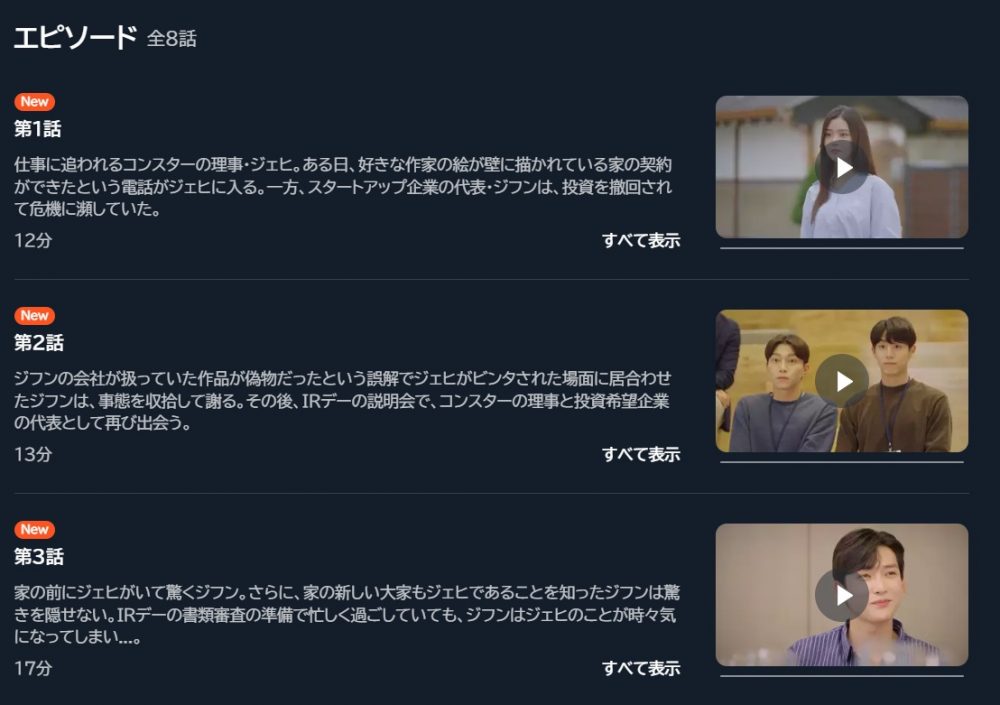1000x705 pixels.
Task: Click the progress bar under episode 1 thumbnail
Action: coord(842,248)
